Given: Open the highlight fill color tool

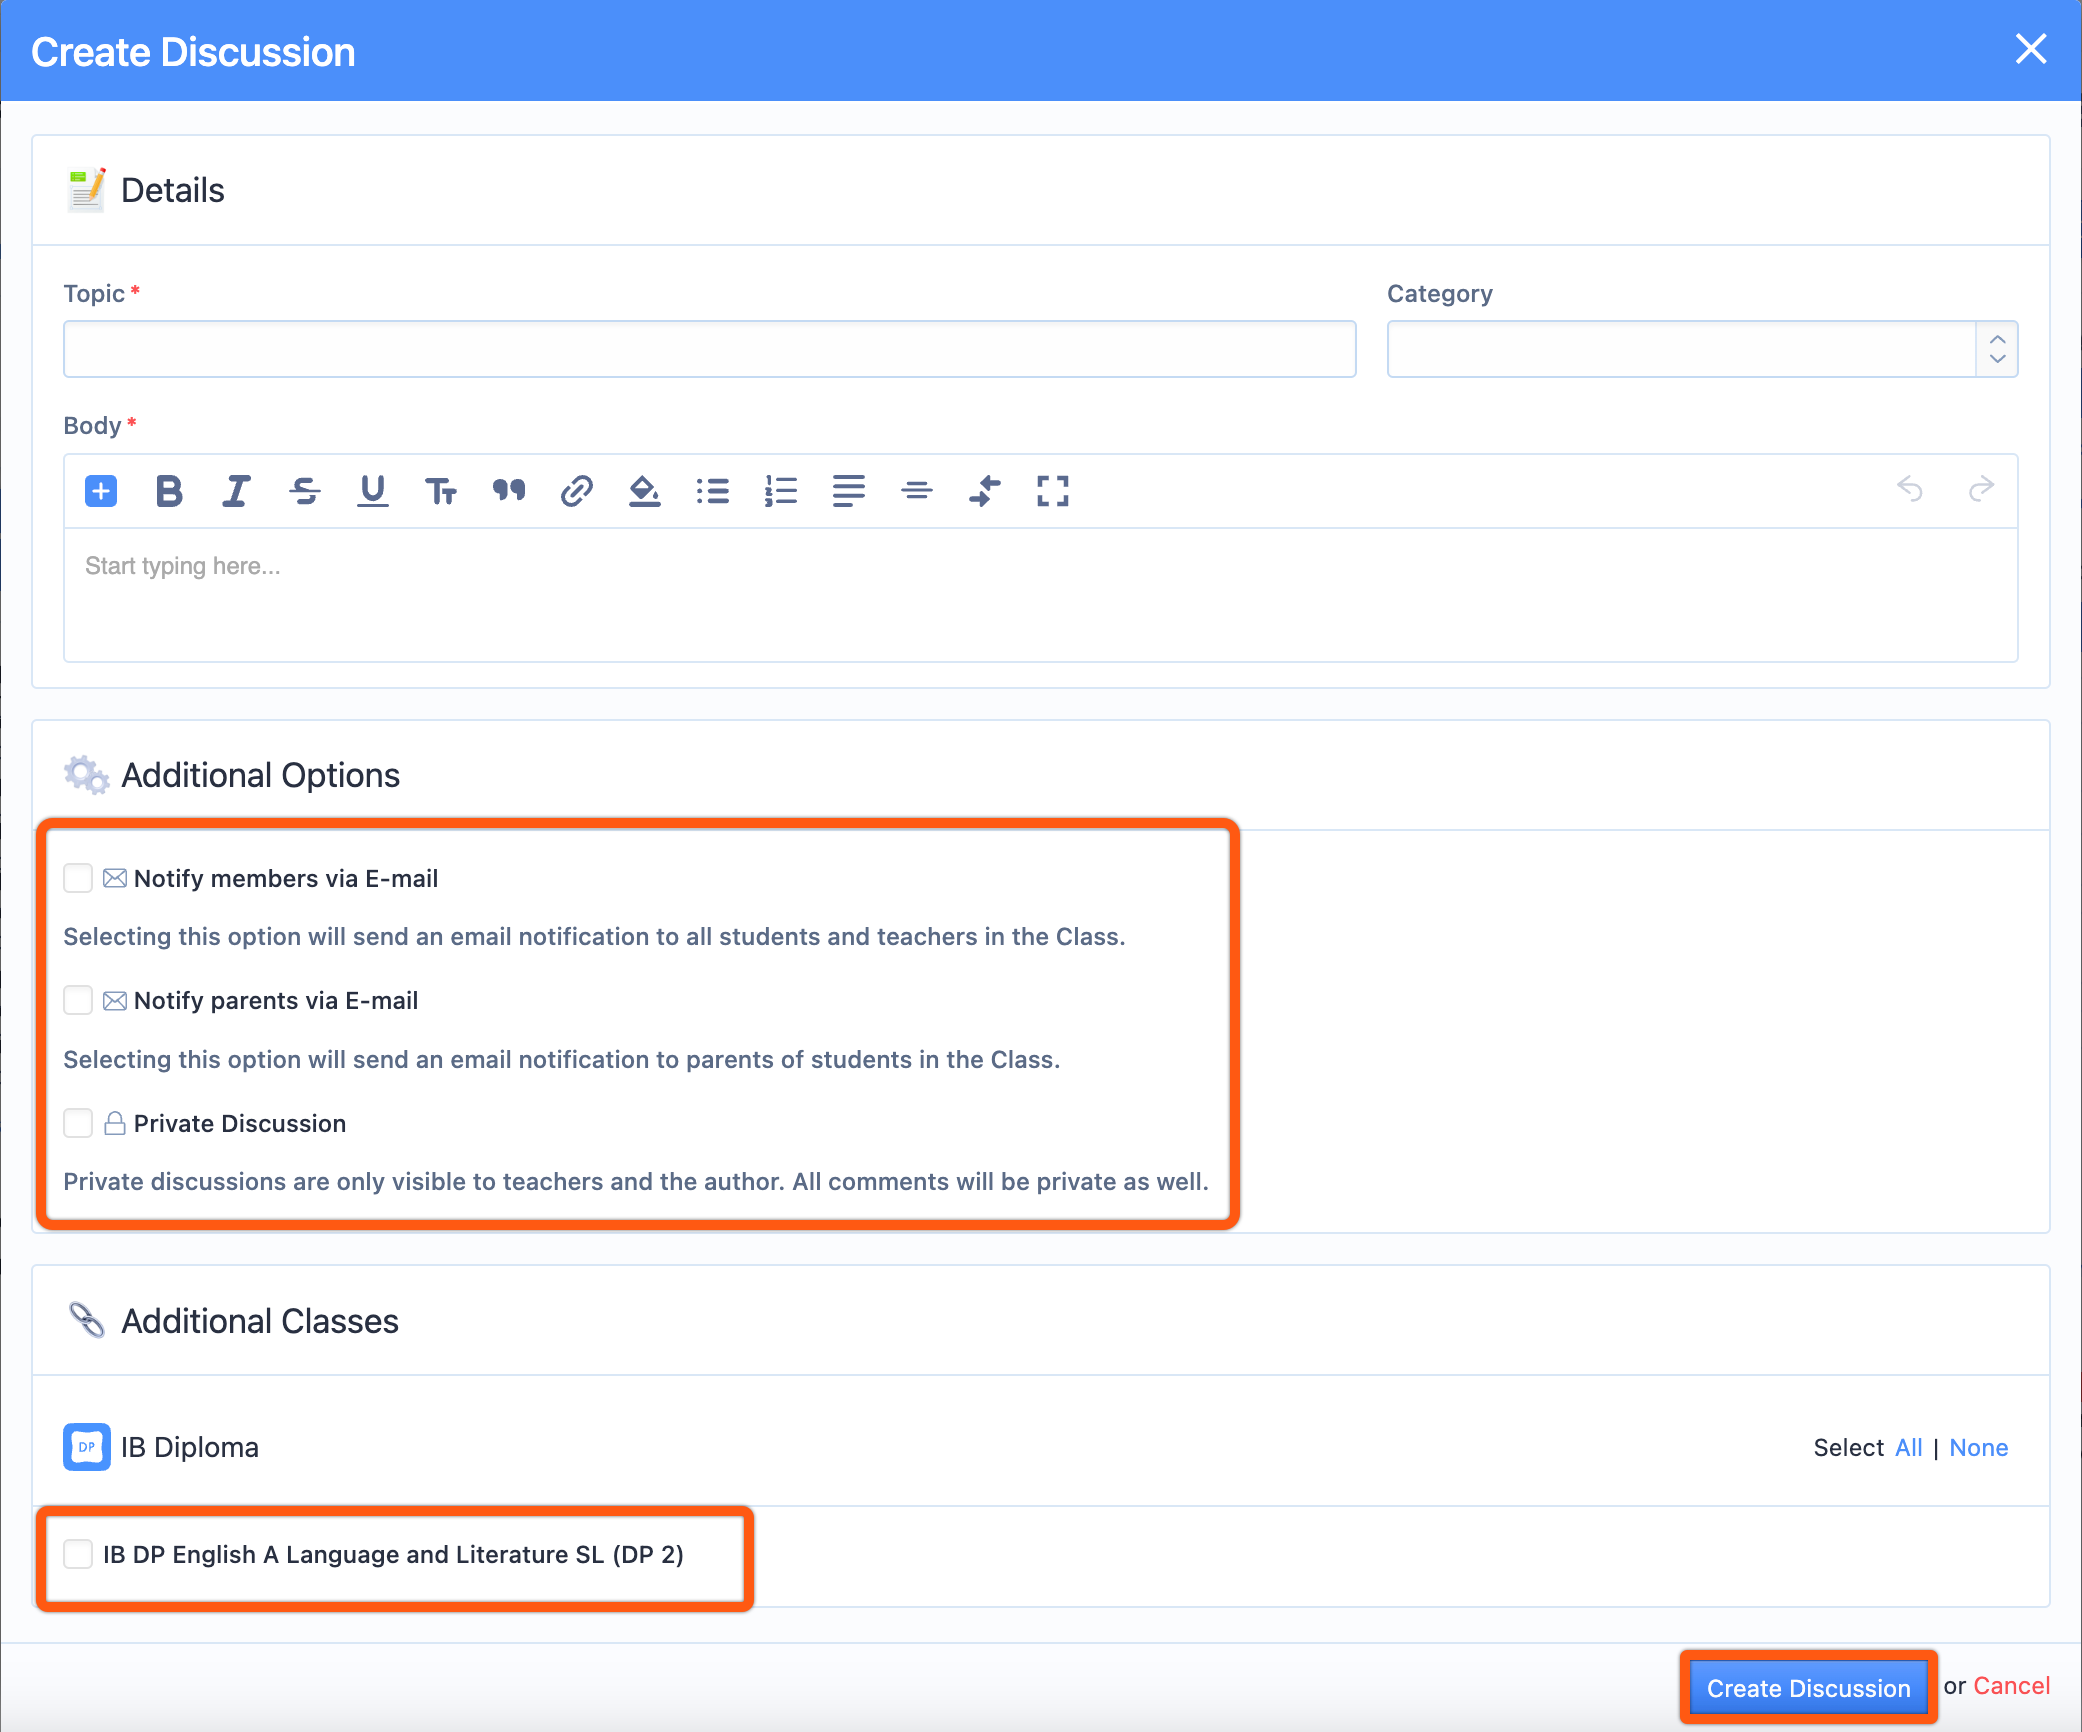Looking at the screenshot, I should click(645, 491).
